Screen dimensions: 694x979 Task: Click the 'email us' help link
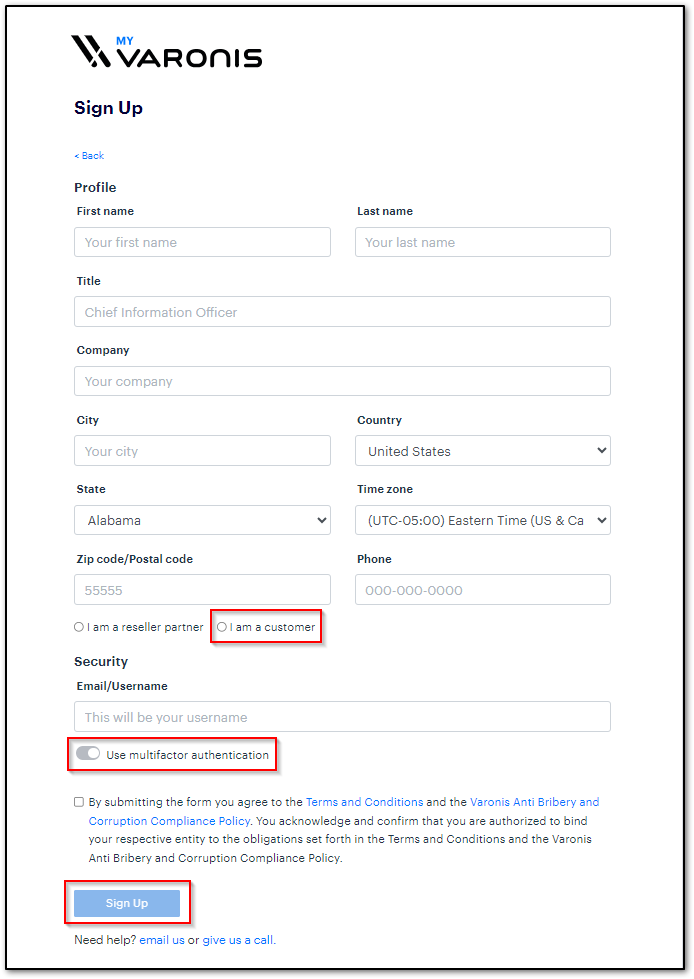tap(161, 940)
